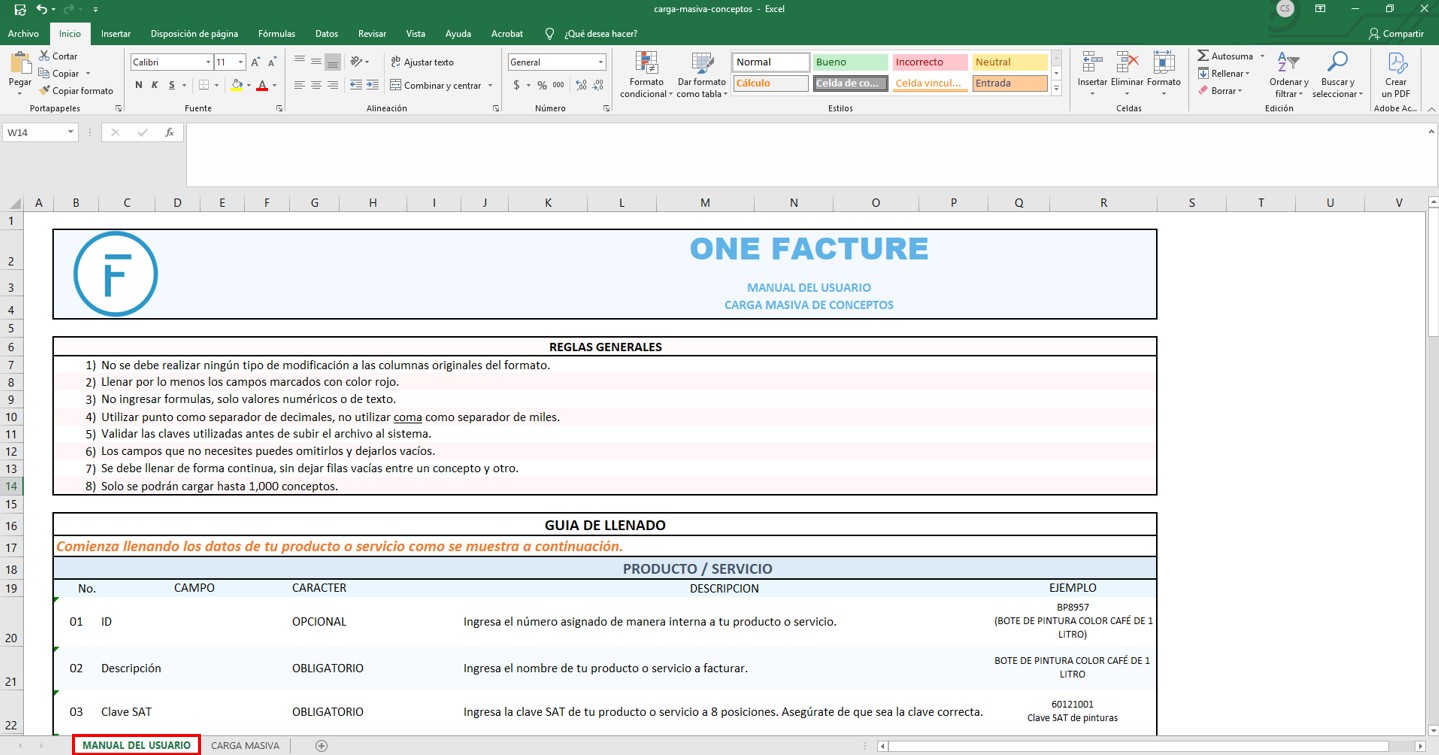Switch to the CARGA MASIVA sheet tab
Viewport: 1439px width, 755px height.
(245, 745)
